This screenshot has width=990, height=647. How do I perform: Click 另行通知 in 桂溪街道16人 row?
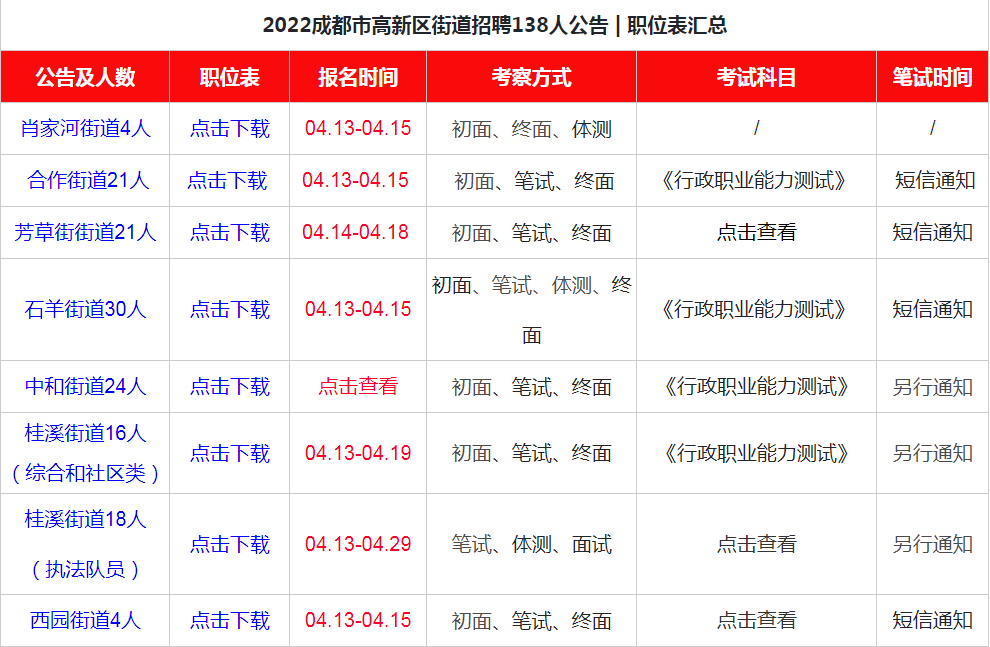933,453
